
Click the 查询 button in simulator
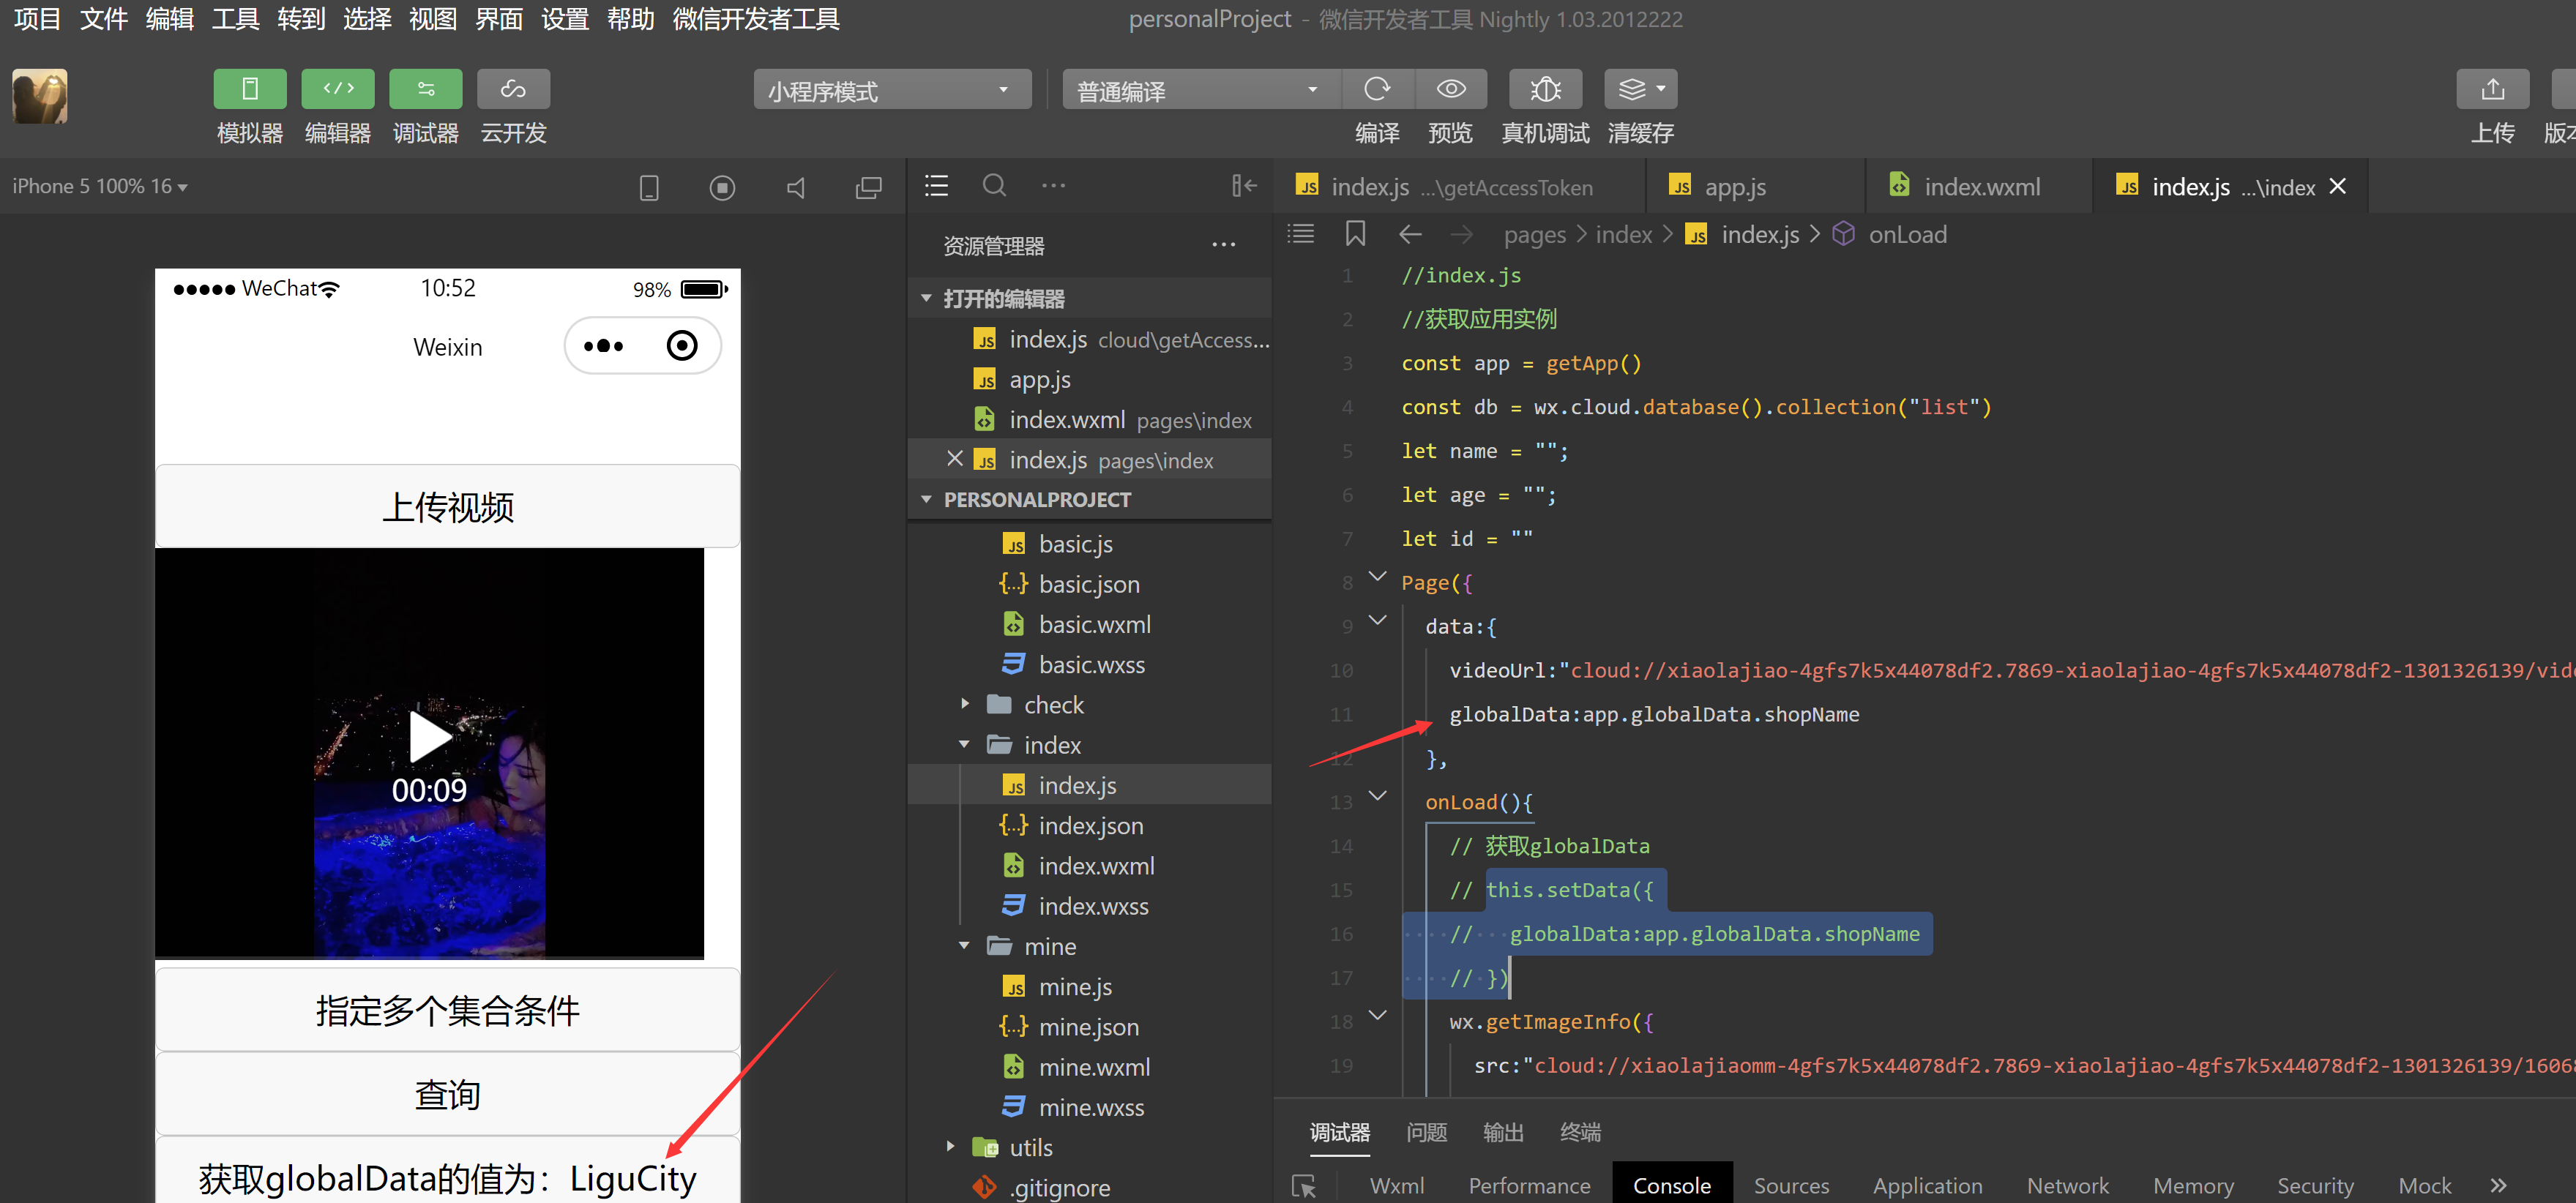coord(447,1094)
